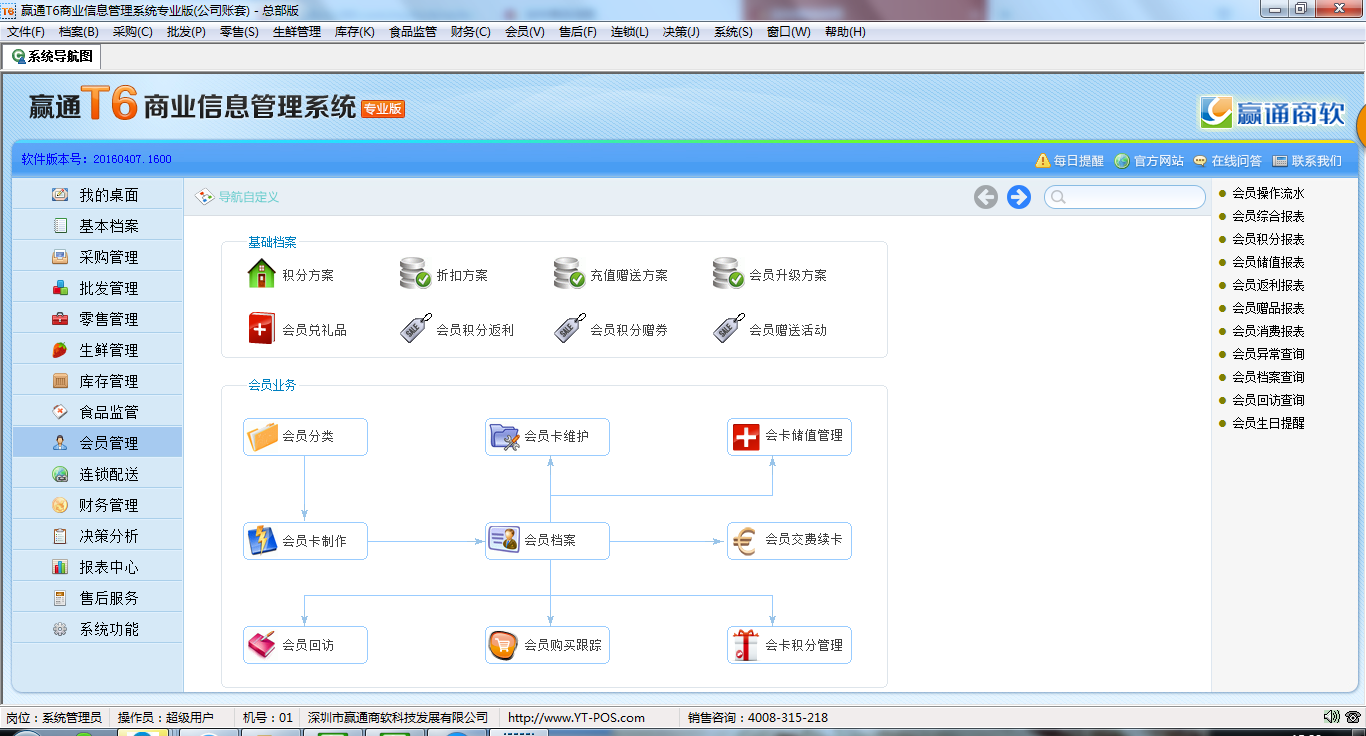This screenshot has height=736, width=1366.
Task: Click the navigation search field
Action: (x=1125, y=197)
